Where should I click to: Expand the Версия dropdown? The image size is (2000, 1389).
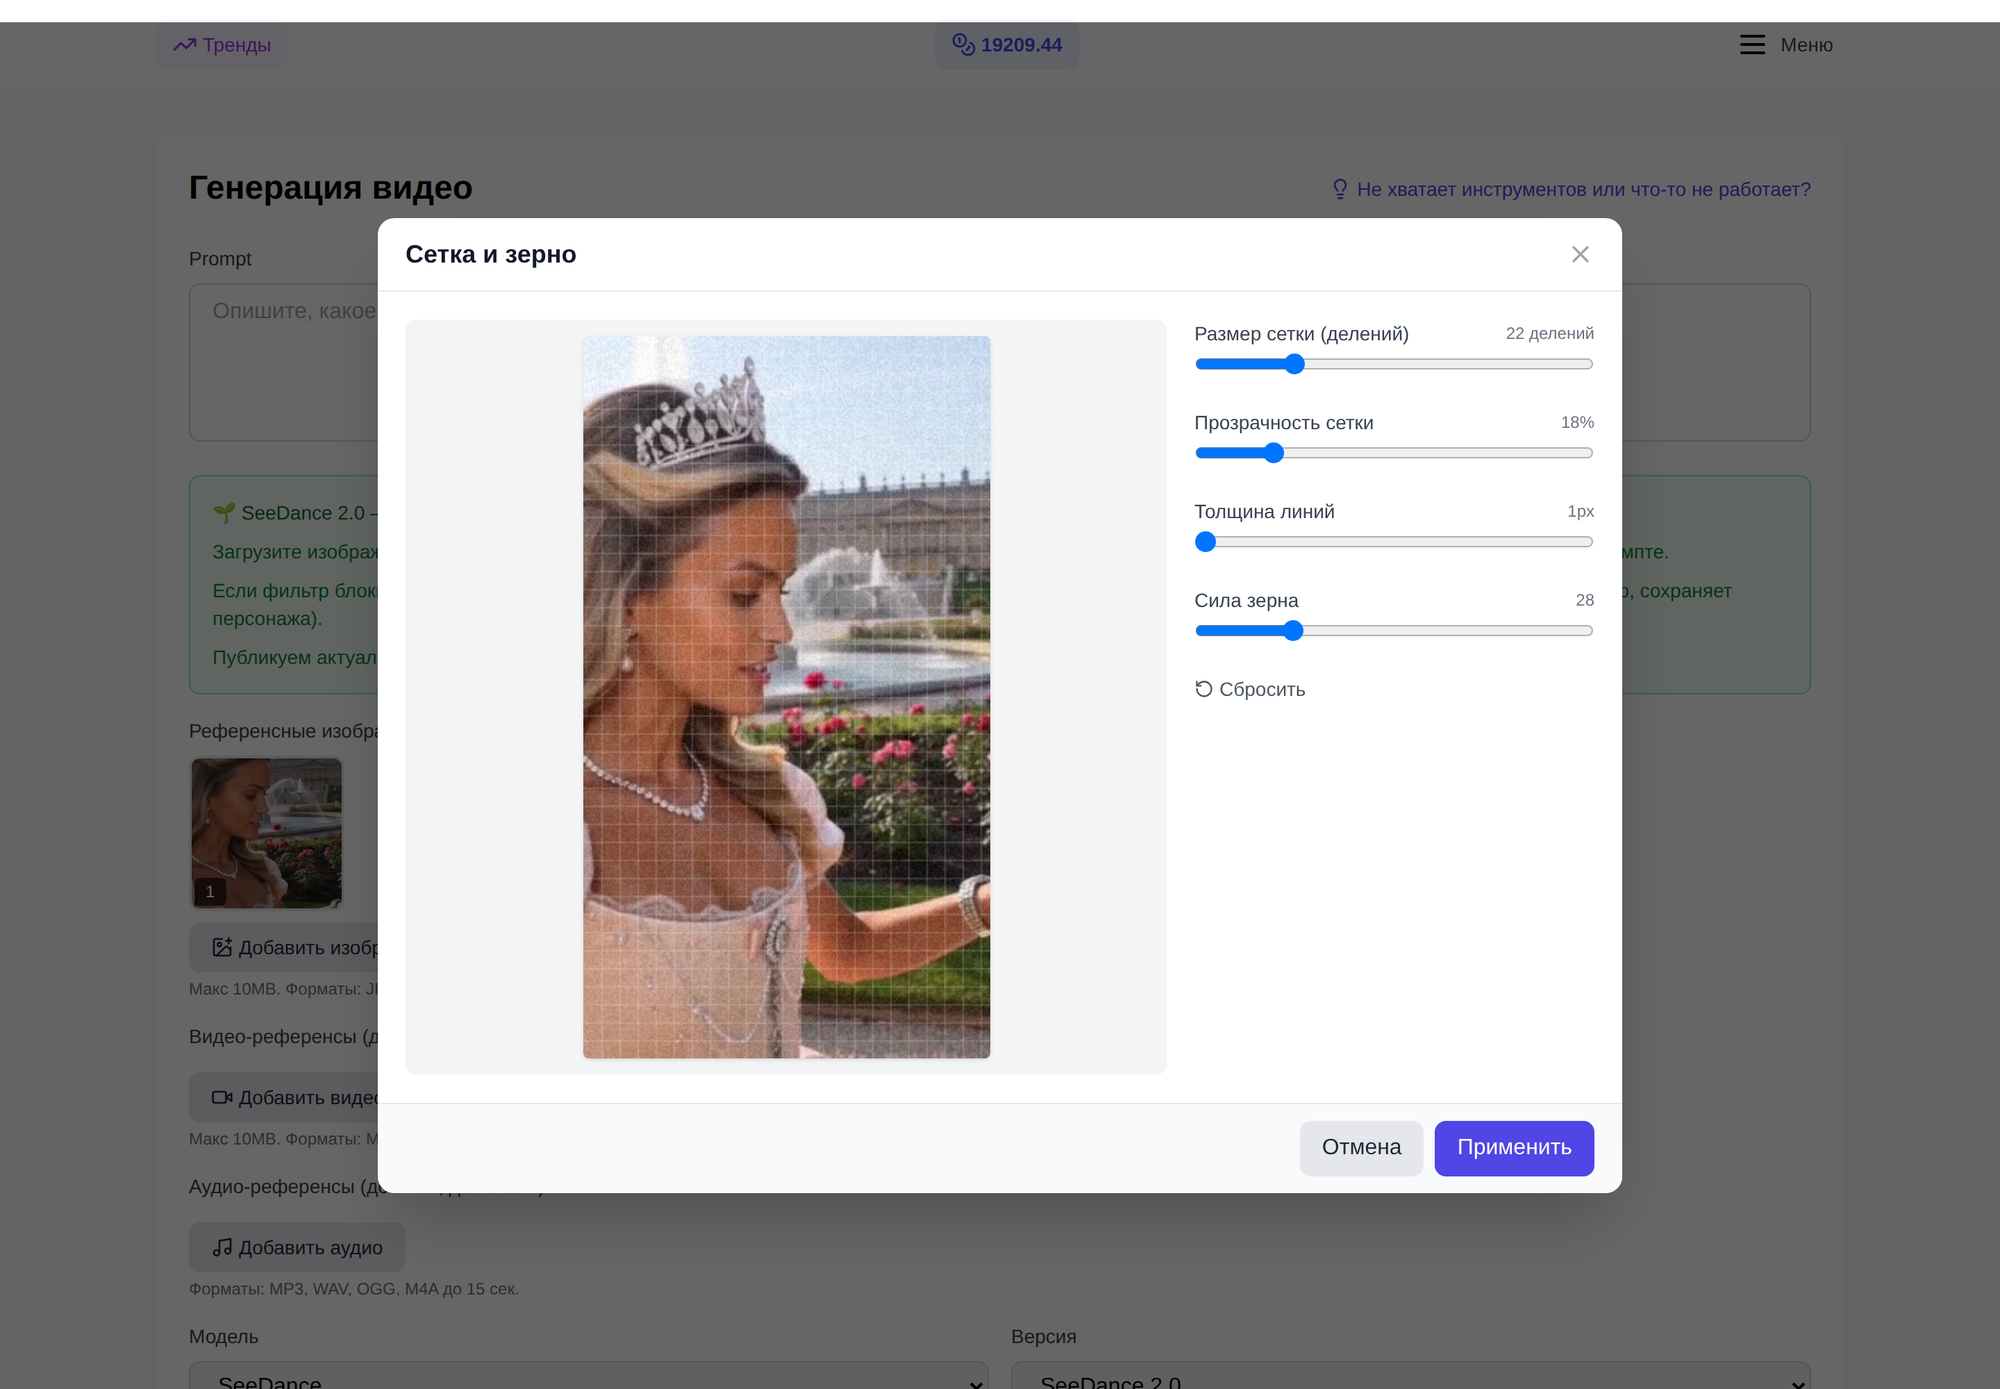1411,1376
